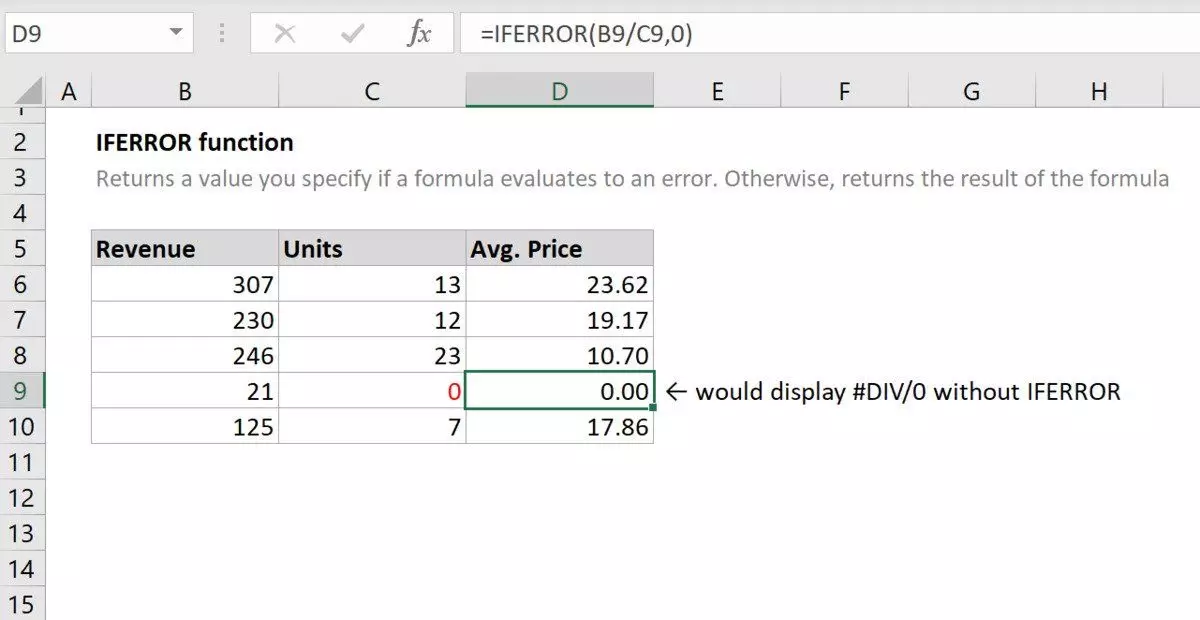Open Insert Function fx dialog

pos(419,34)
